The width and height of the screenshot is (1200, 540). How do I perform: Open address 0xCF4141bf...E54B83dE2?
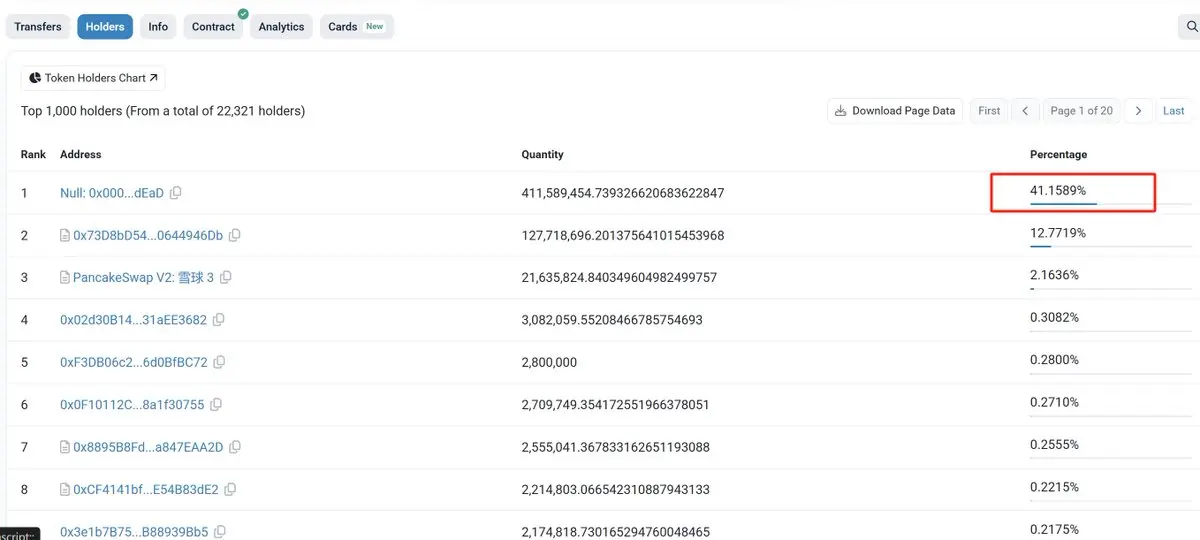pyautogui.click(x=146, y=490)
